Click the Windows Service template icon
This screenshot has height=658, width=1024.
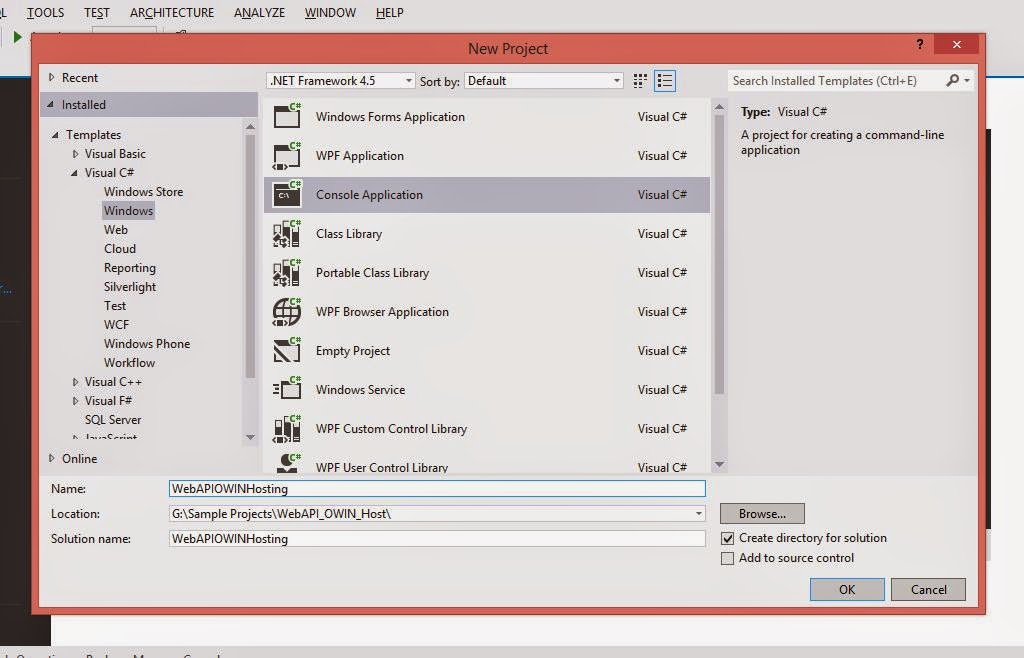tap(287, 390)
